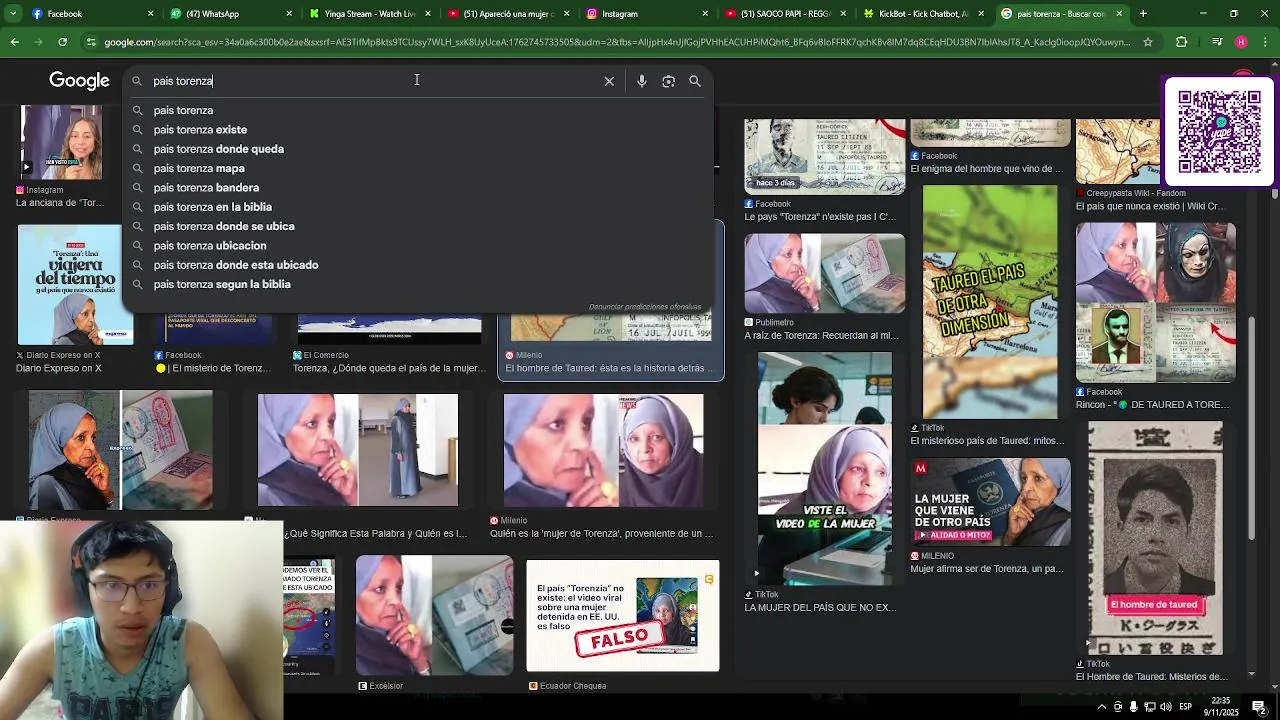Open the taskbar volume speaker icon
Viewport: 1280px width, 720px height.
1166,707
